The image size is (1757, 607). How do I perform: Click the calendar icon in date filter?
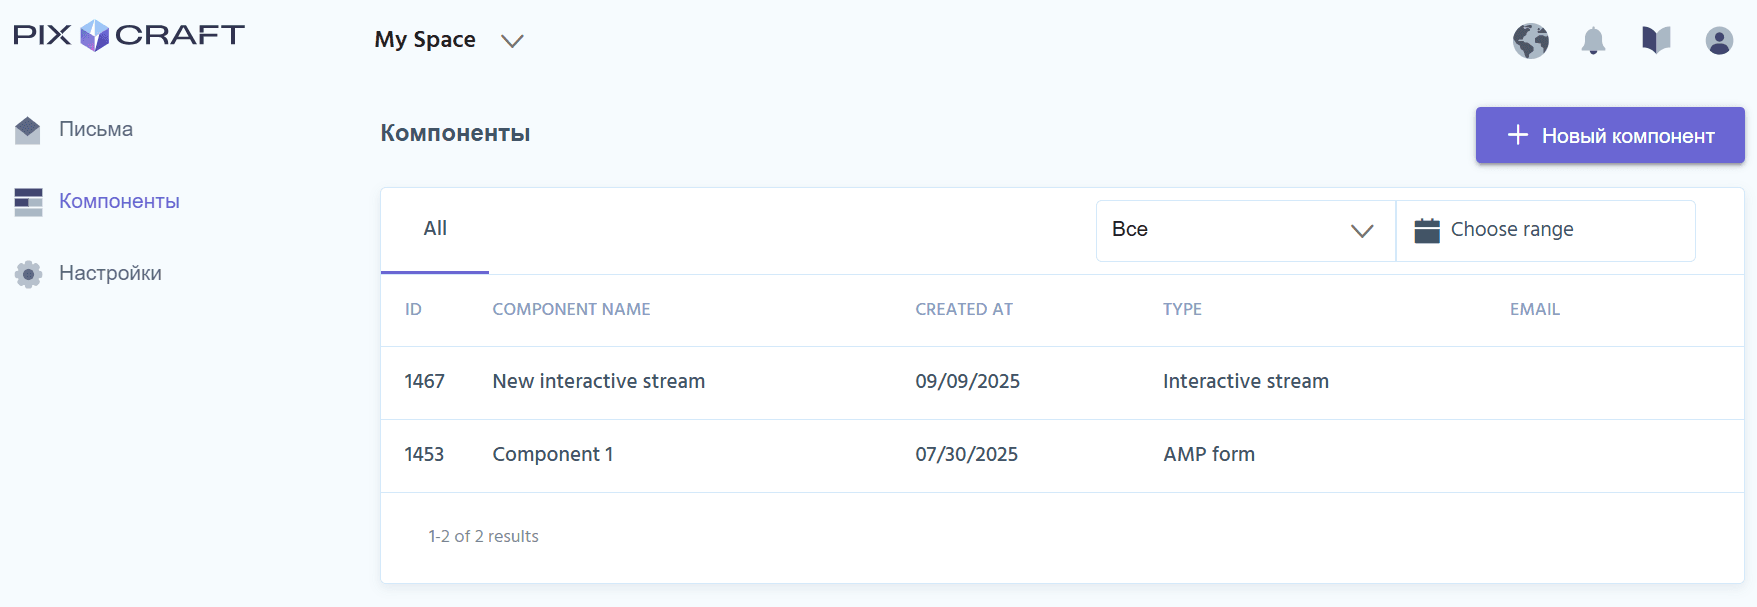tap(1427, 230)
